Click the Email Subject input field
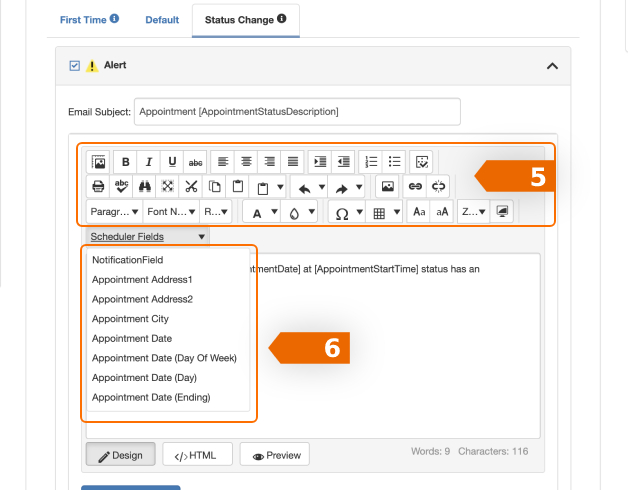628x490 pixels. pos(296,111)
